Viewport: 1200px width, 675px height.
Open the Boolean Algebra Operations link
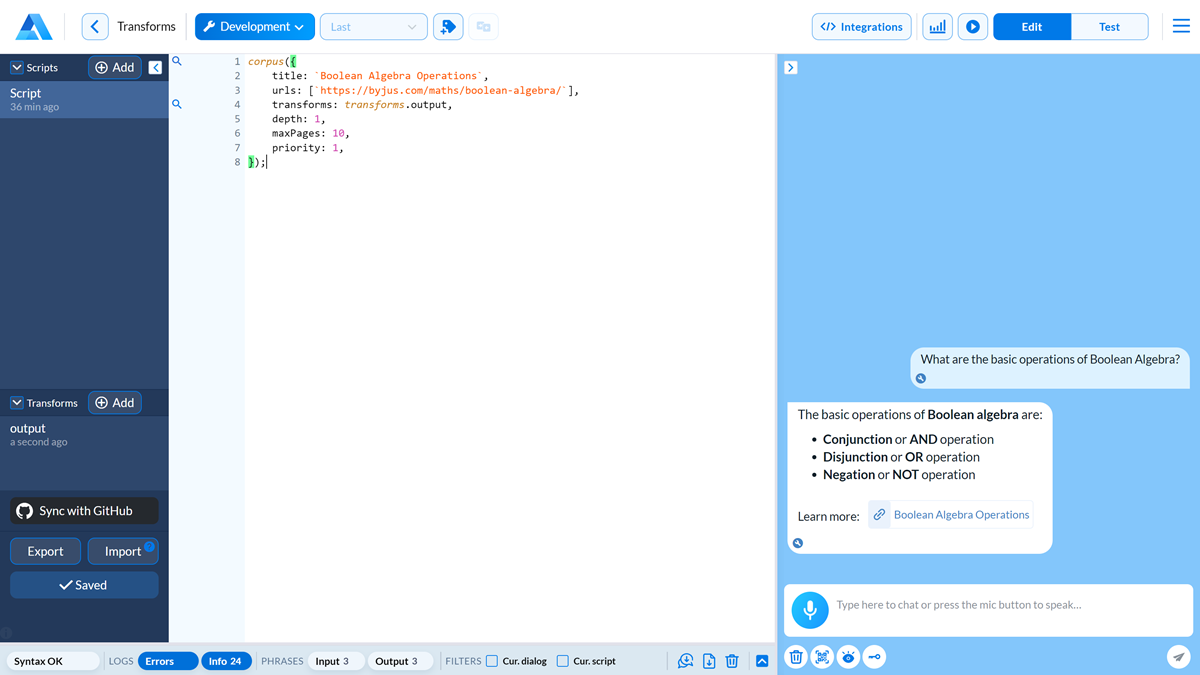tap(960, 514)
